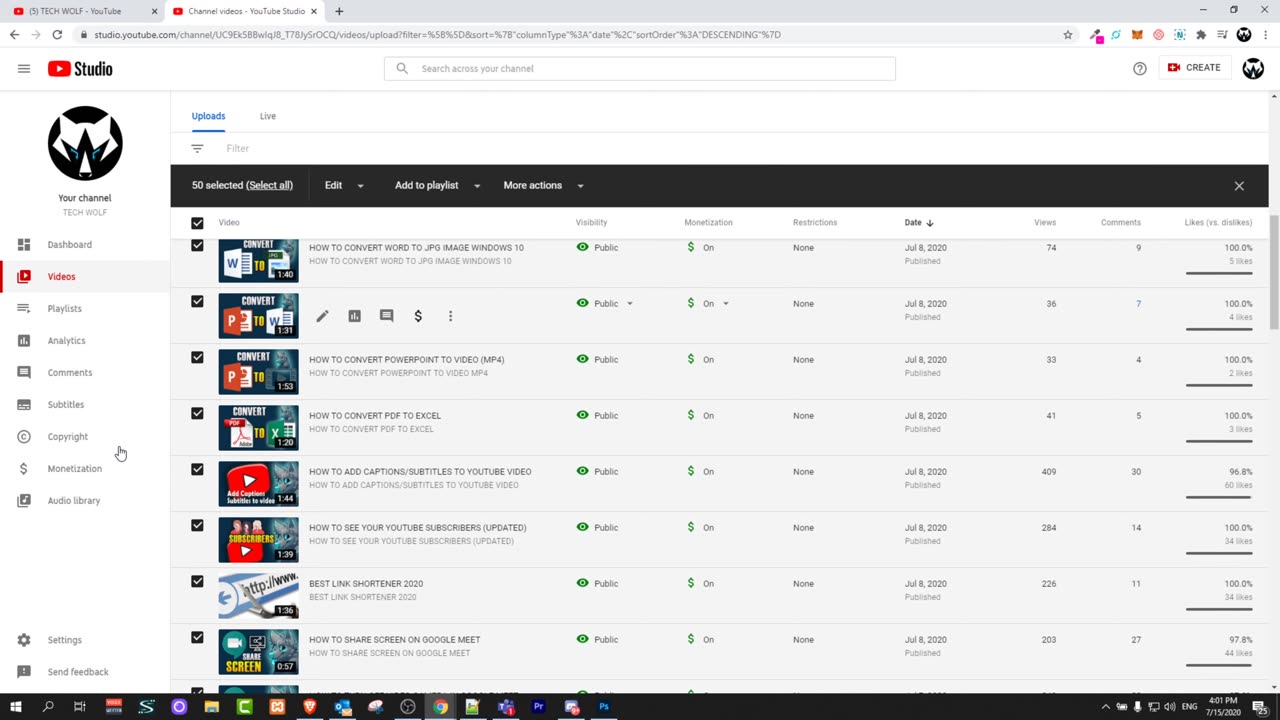Reload the page in Chrome
The width and height of the screenshot is (1280, 720).
(x=57, y=34)
